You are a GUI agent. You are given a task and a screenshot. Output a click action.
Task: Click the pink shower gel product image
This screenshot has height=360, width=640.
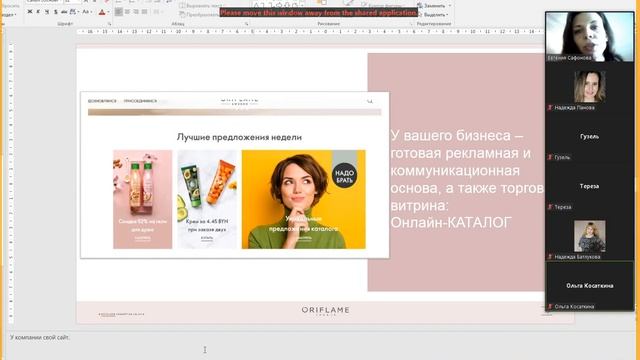(x=142, y=199)
